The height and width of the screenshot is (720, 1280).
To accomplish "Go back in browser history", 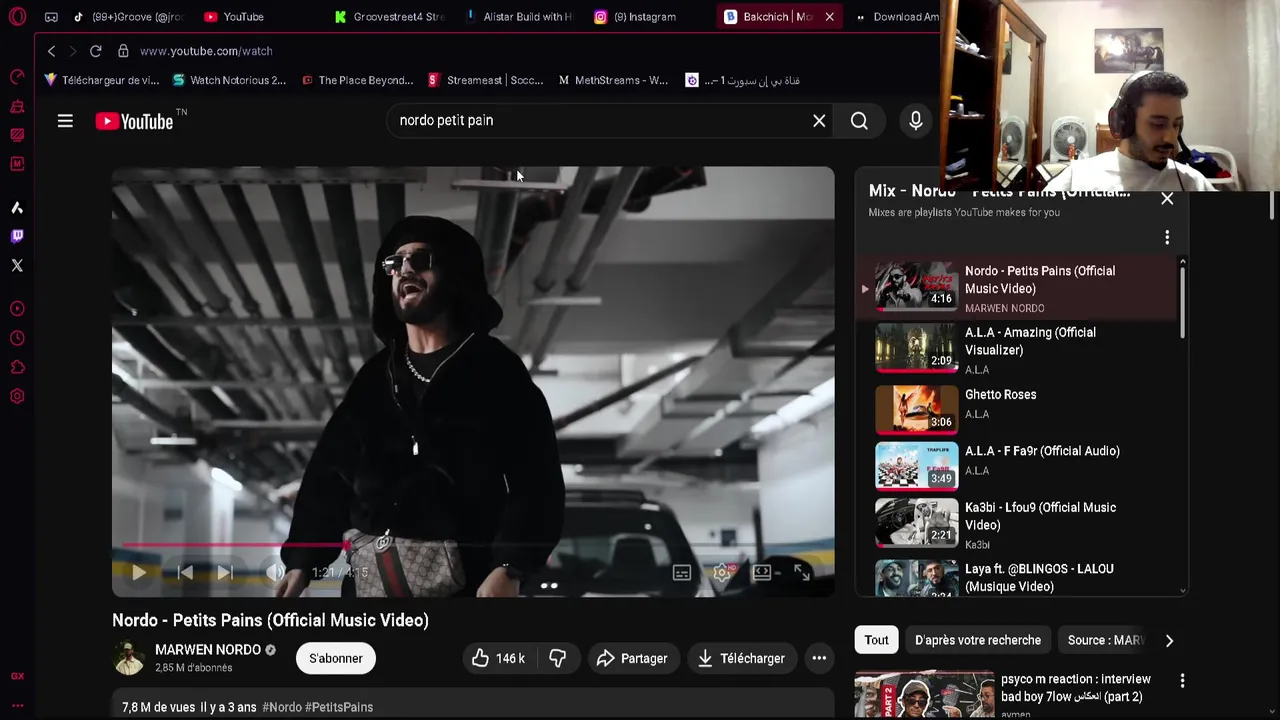I will coord(51,51).
